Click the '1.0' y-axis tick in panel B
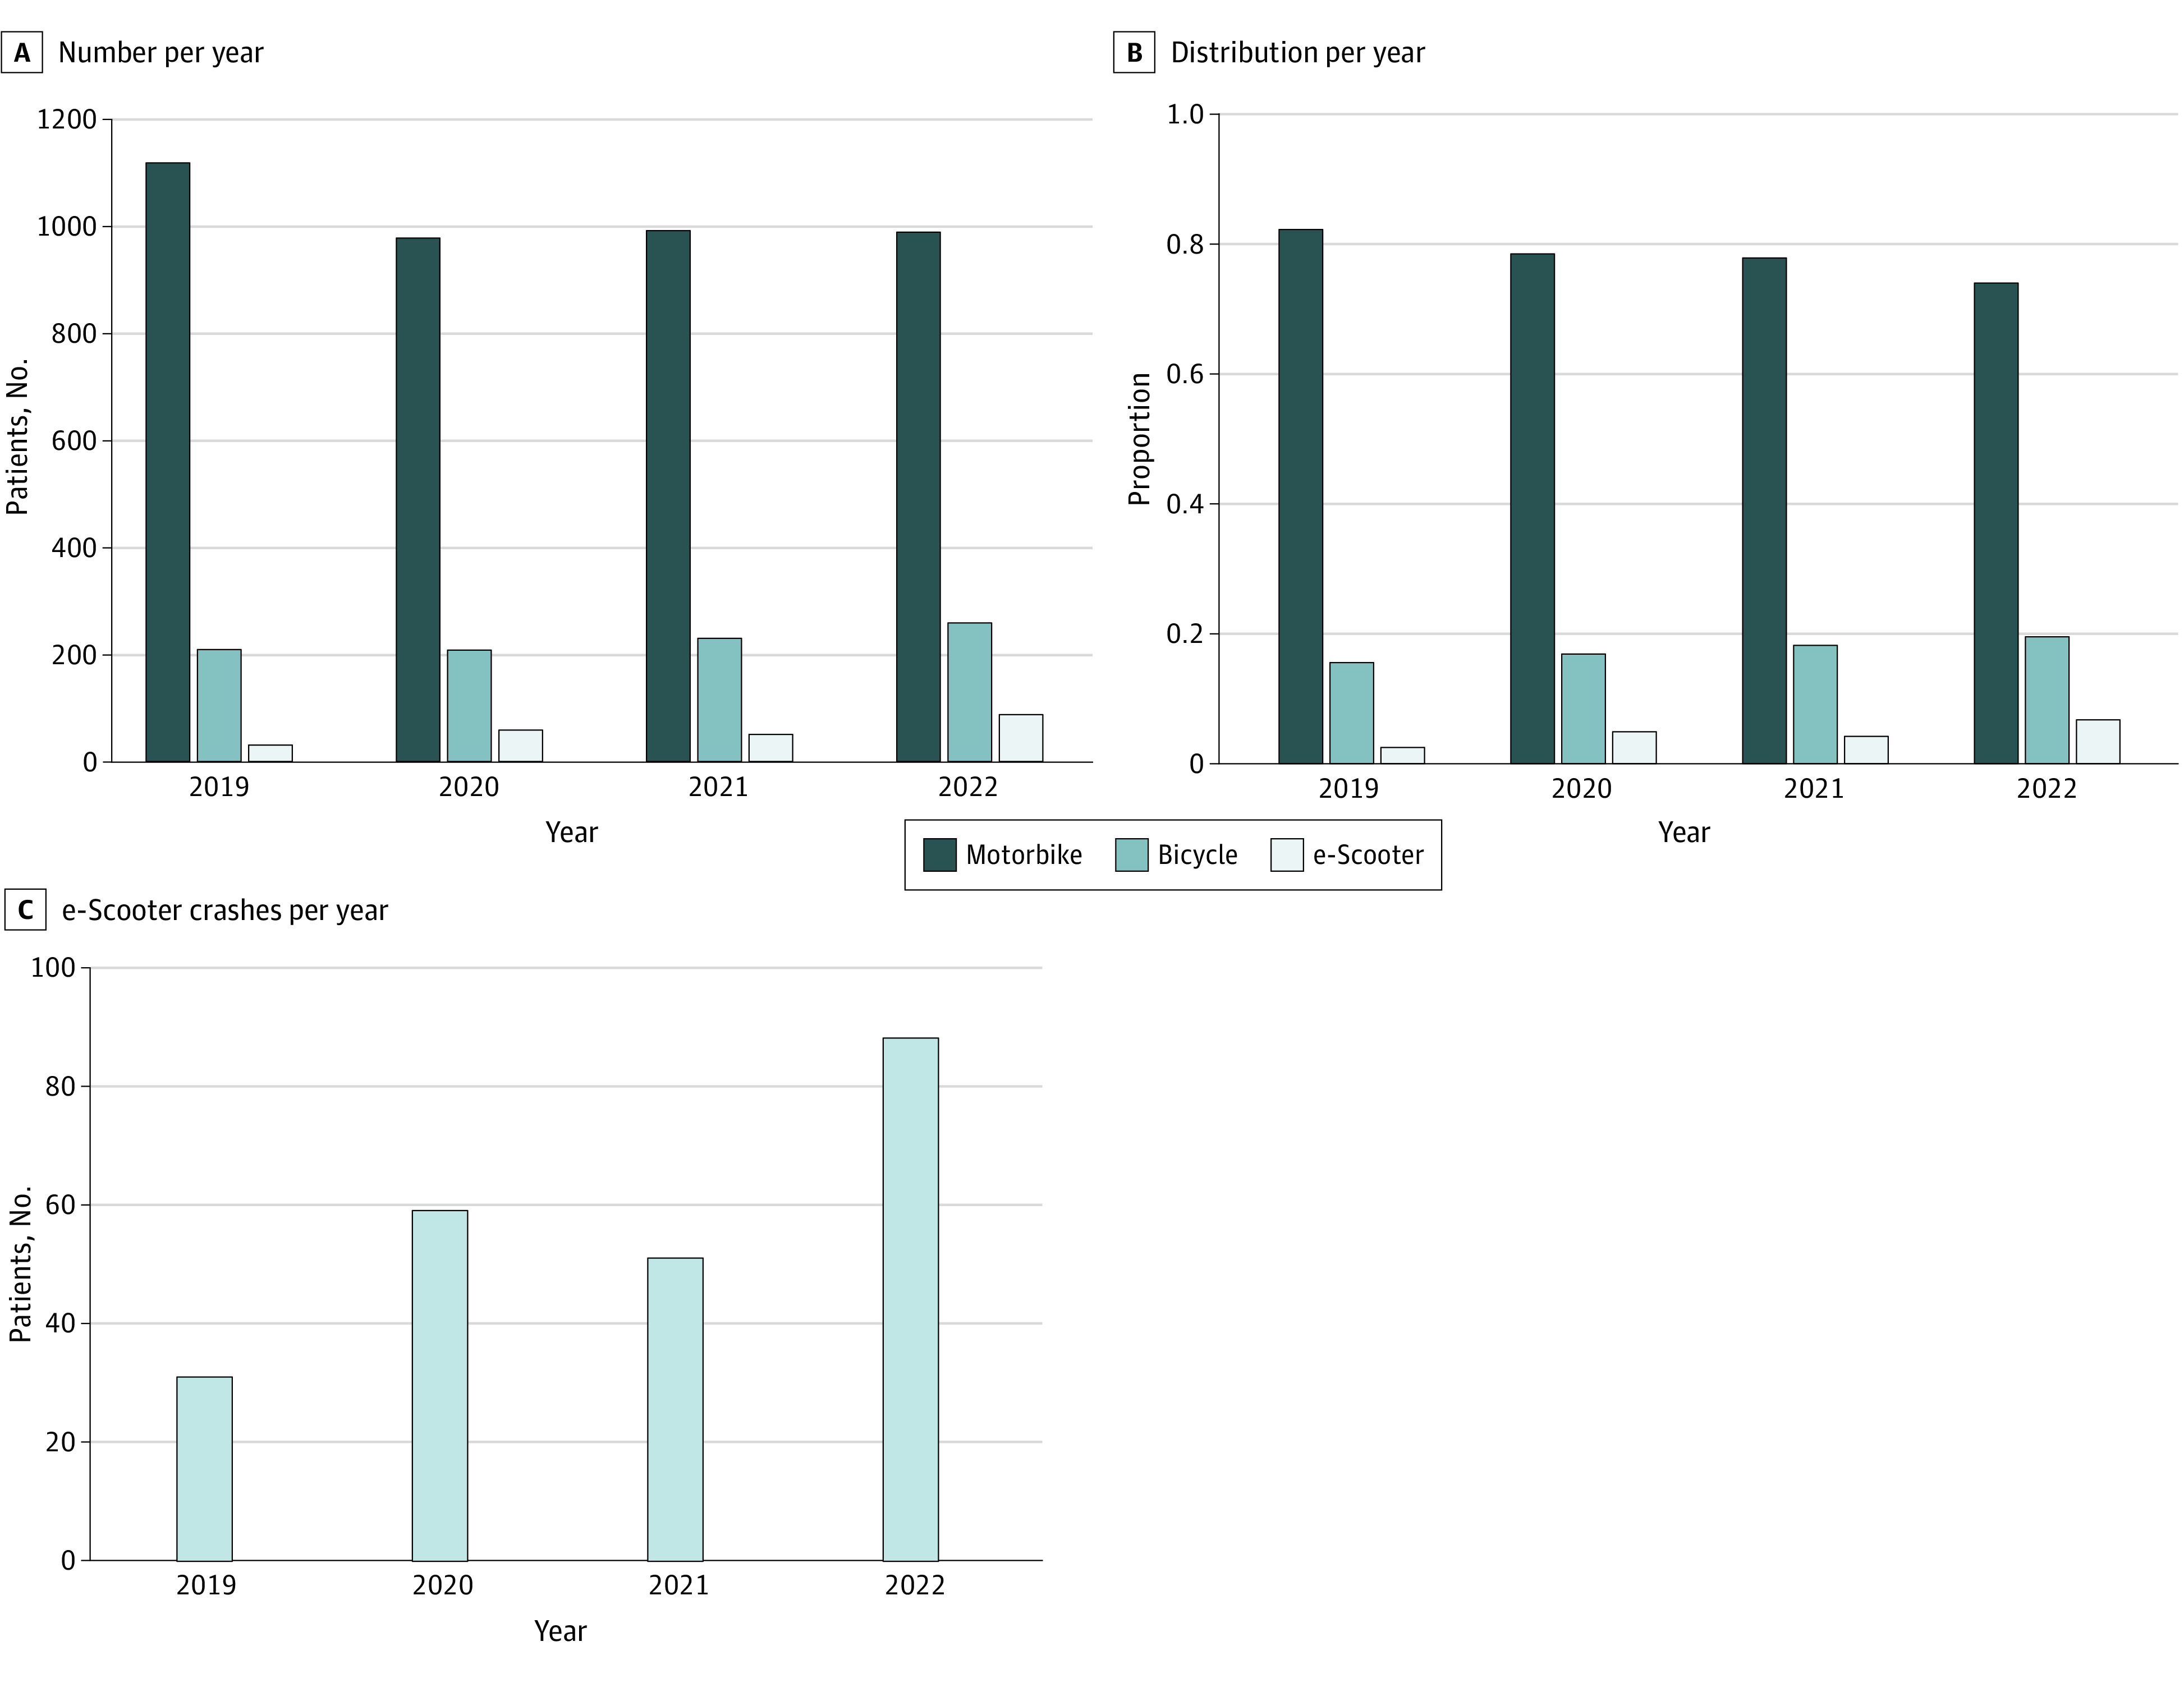Screen dimensions: 2184x1683 [1186, 115]
